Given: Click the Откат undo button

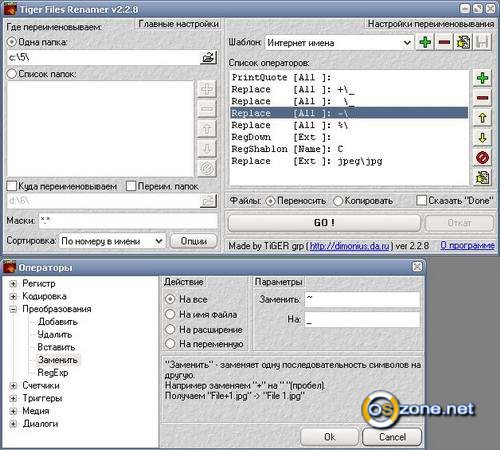Looking at the screenshot, I should pos(459,223).
